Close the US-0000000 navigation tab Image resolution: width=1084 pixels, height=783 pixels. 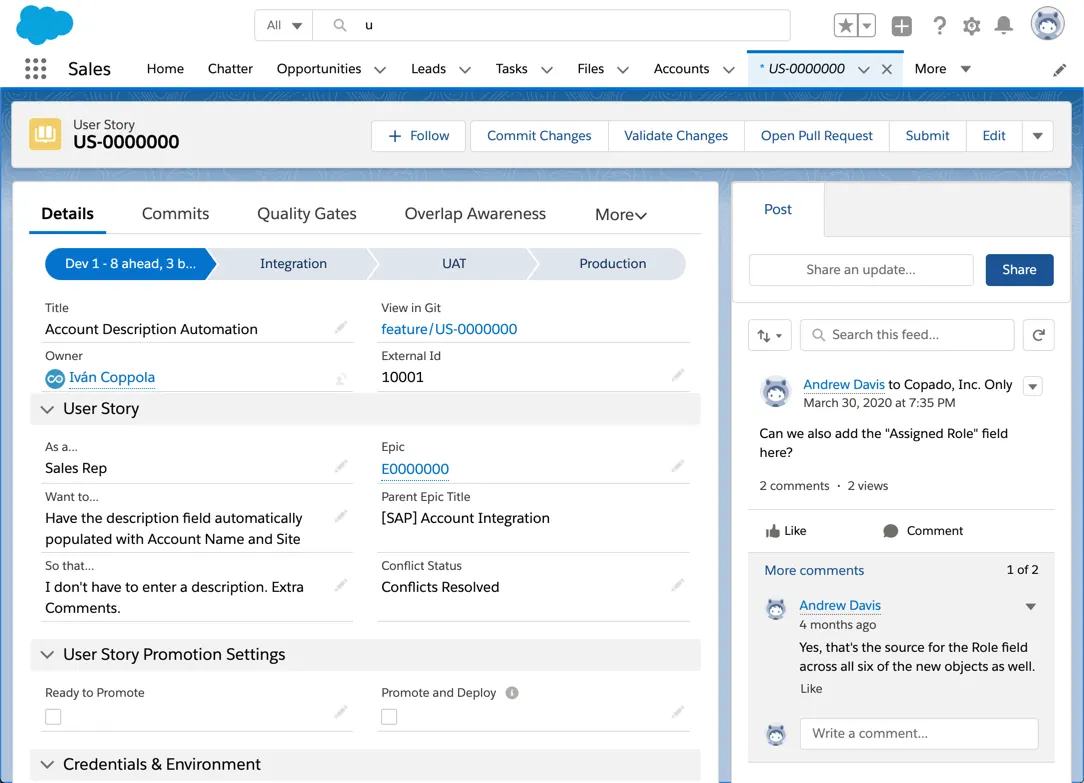(887, 69)
